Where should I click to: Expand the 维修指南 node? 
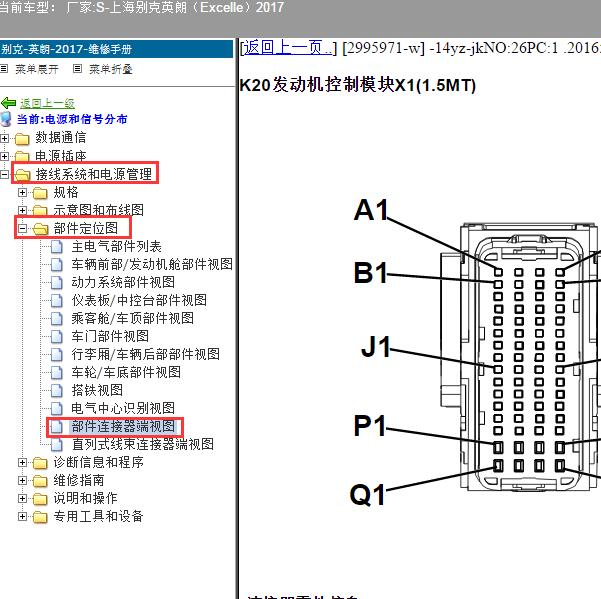pyautogui.click(x=22, y=481)
